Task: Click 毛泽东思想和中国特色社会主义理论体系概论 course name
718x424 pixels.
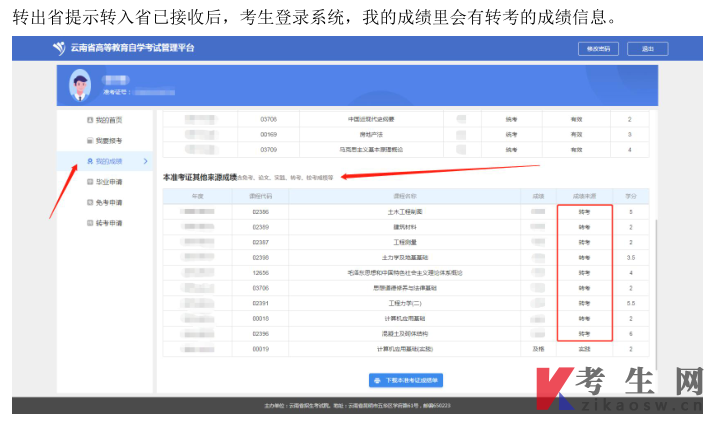Action: tap(405, 273)
